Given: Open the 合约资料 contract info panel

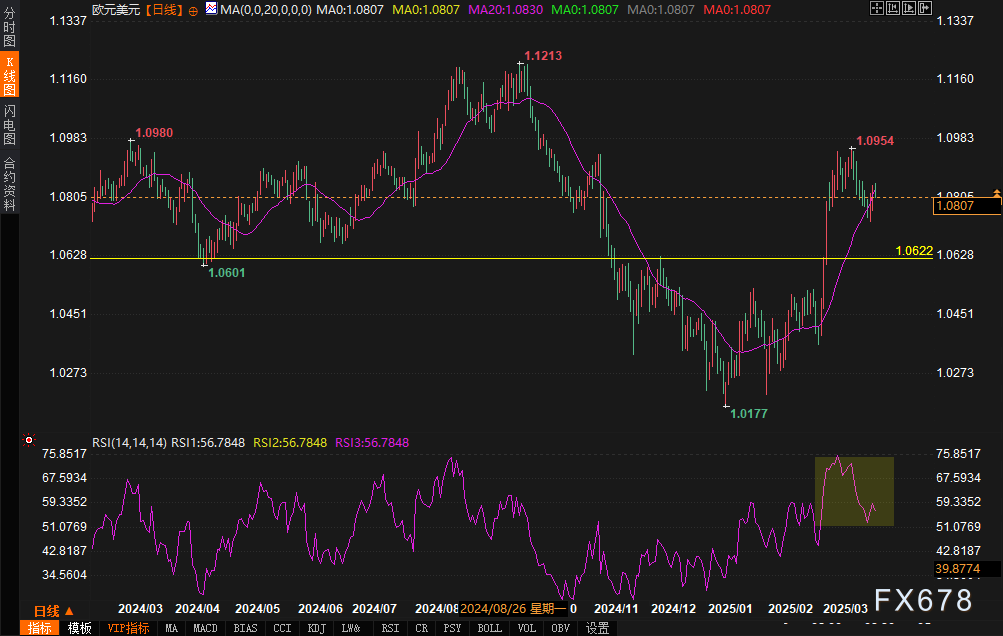Looking at the screenshot, I should [9, 183].
